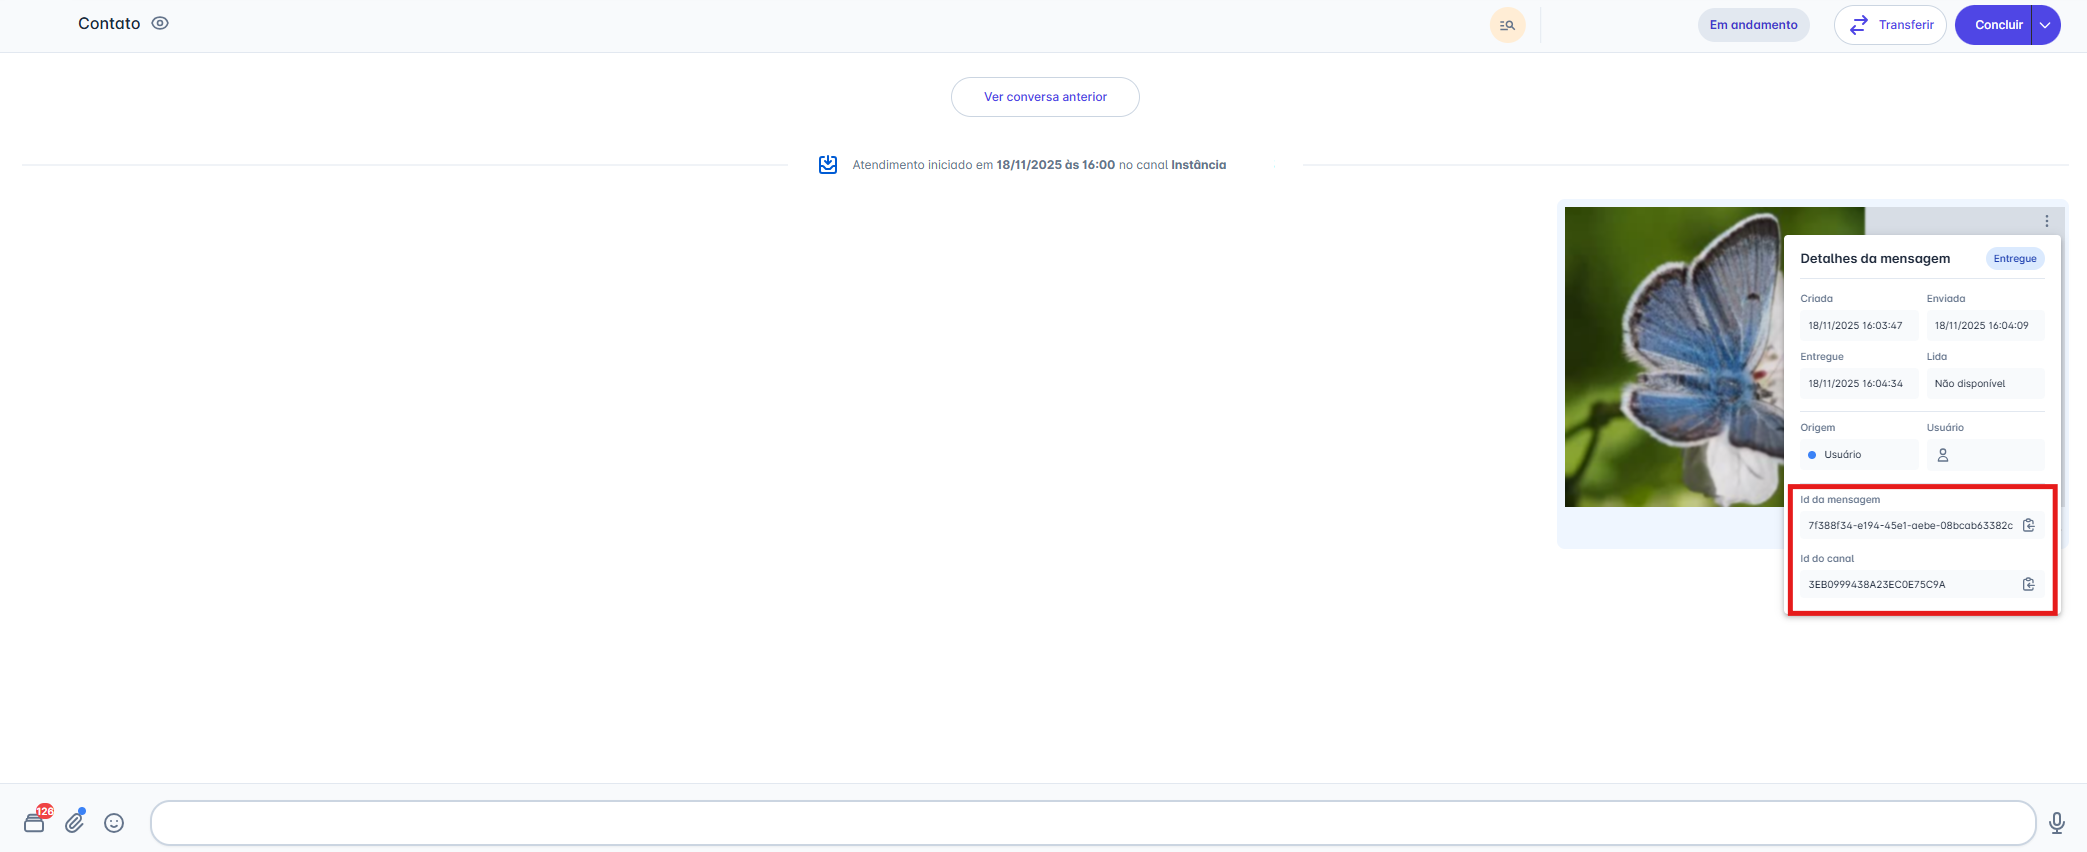Click the Em andamento status badge
Viewport: 2087px width, 852px height.
[x=1753, y=25]
